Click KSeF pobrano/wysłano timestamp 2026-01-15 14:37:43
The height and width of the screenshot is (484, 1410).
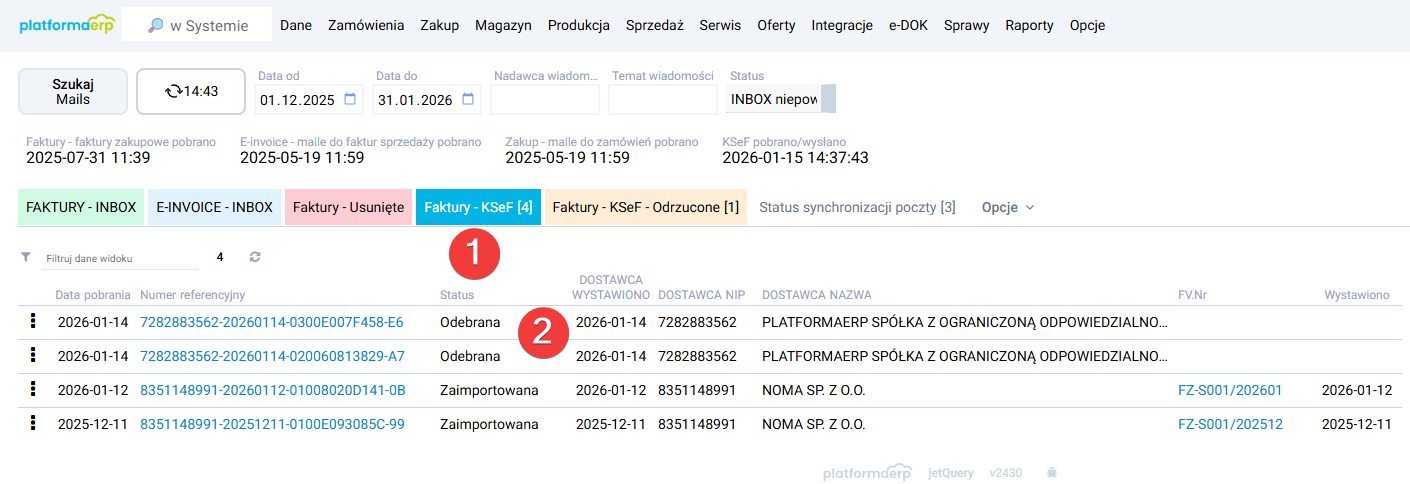click(x=795, y=158)
